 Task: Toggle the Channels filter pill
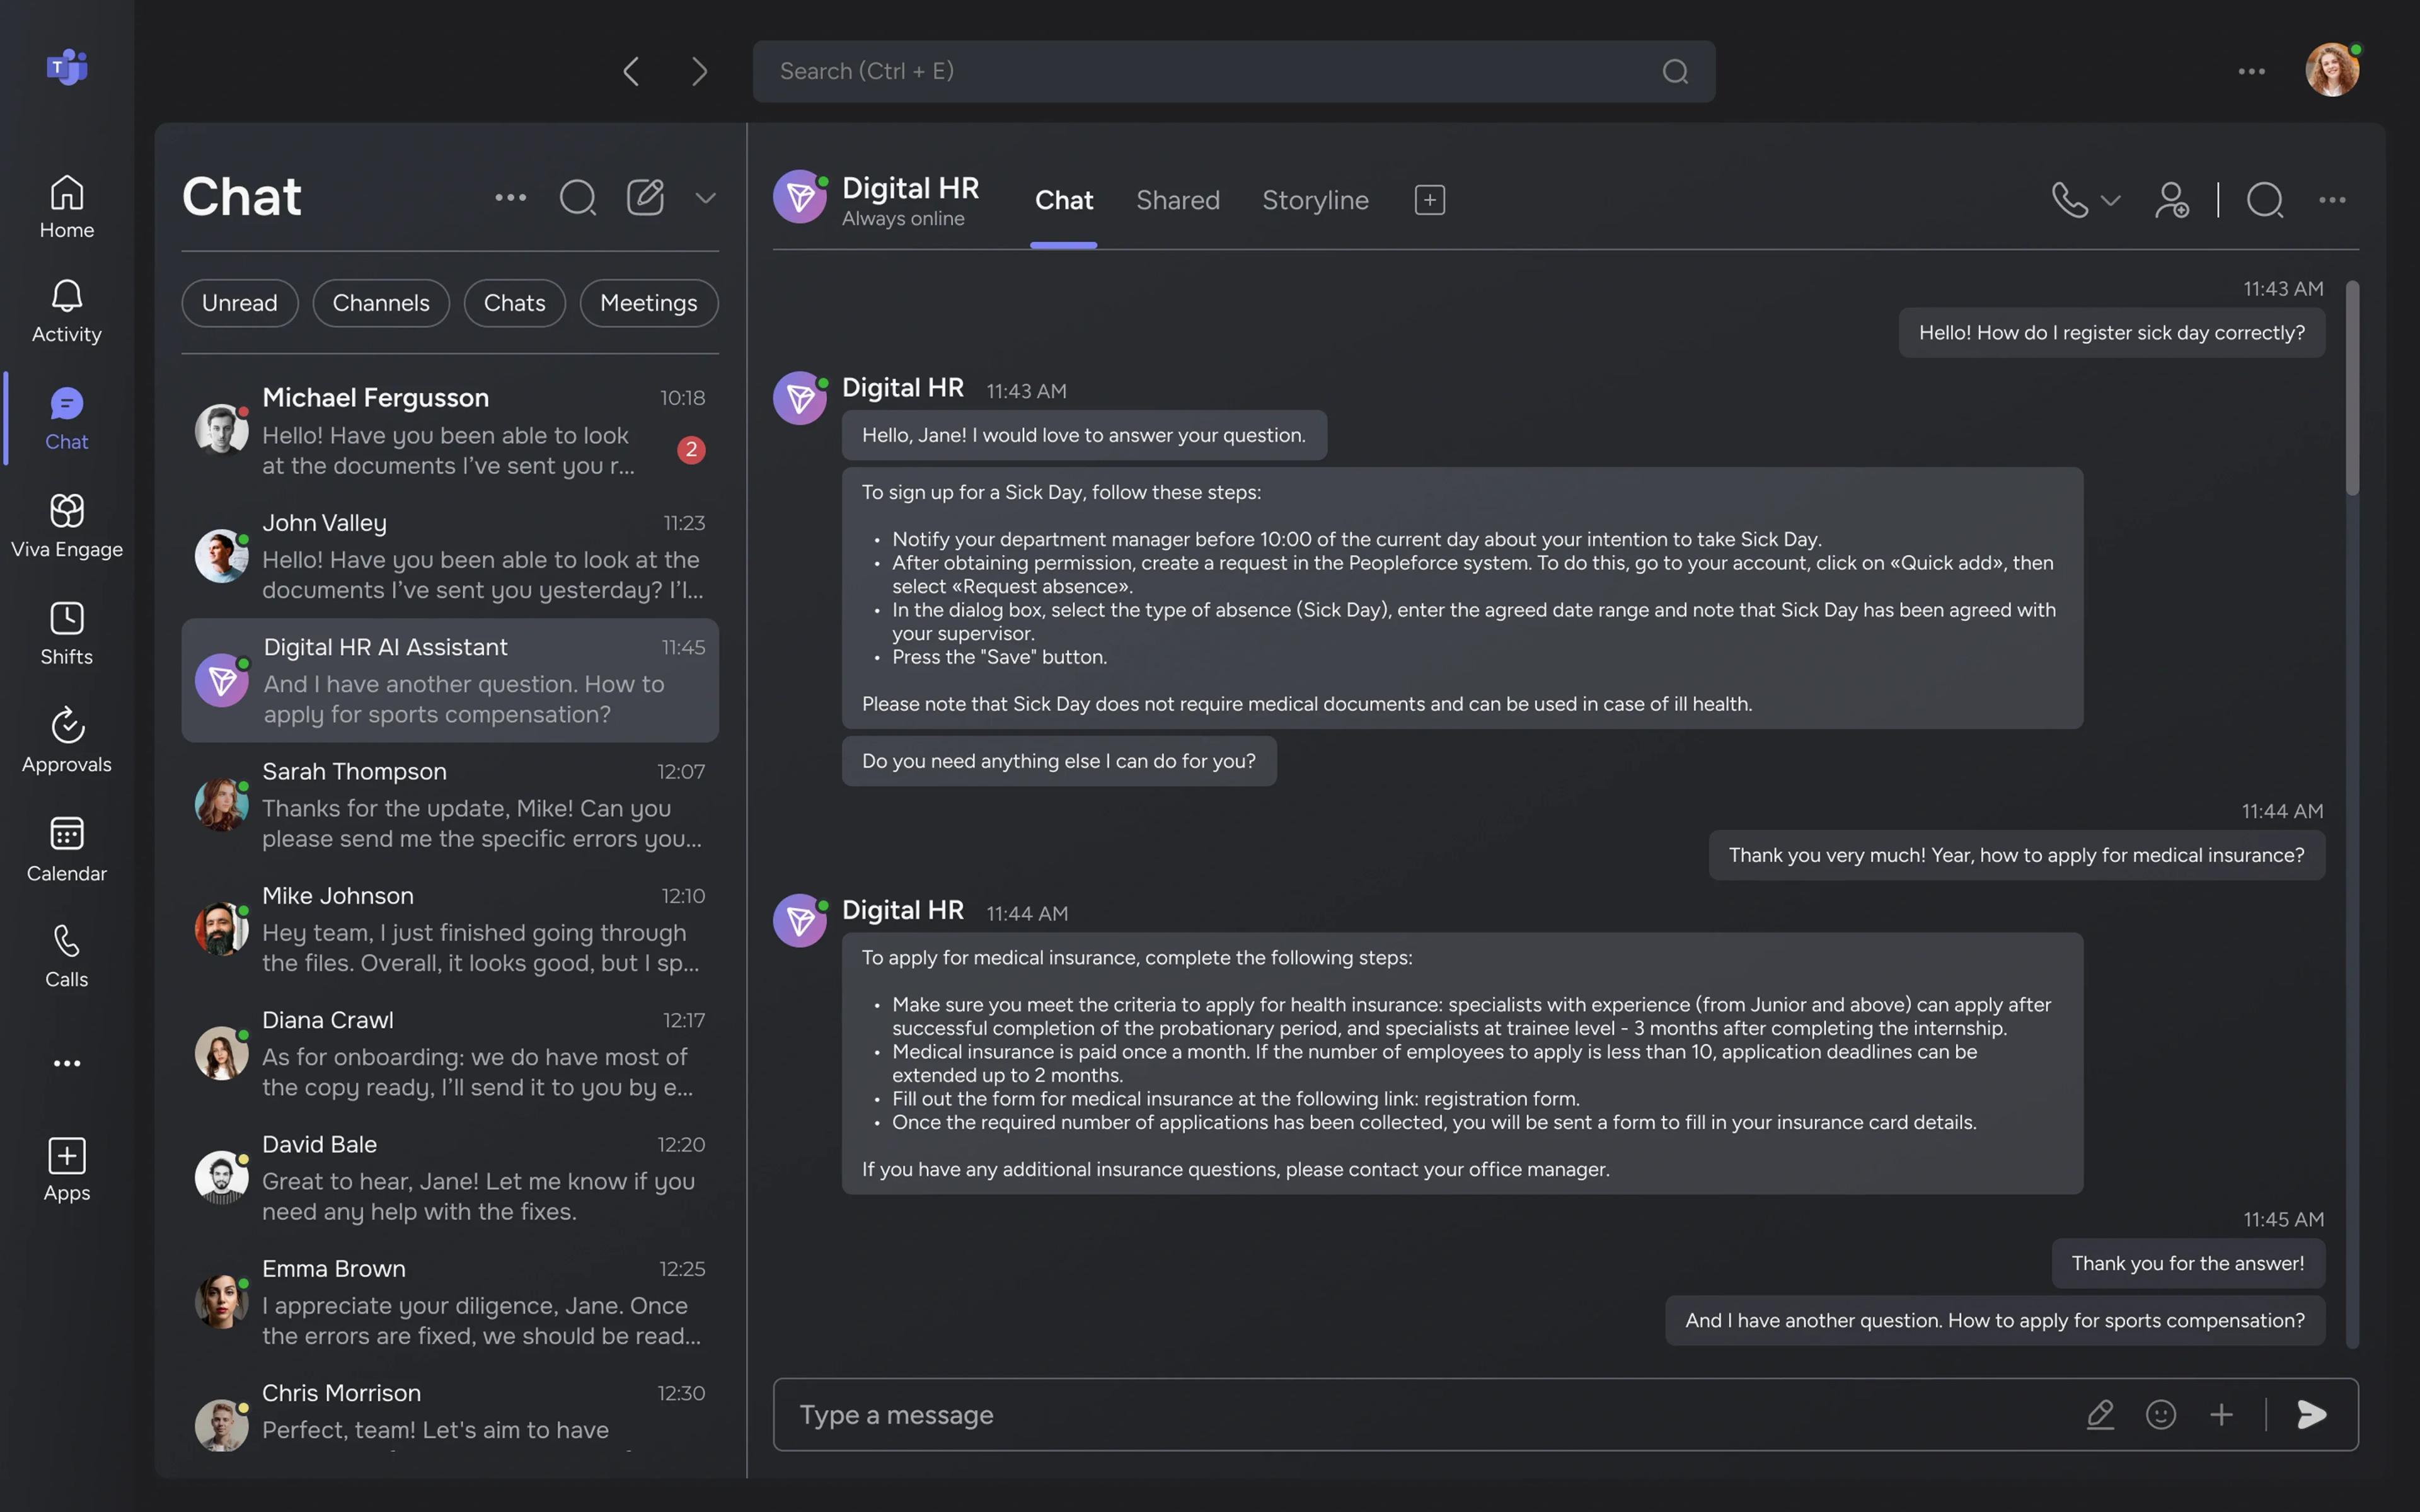click(380, 303)
